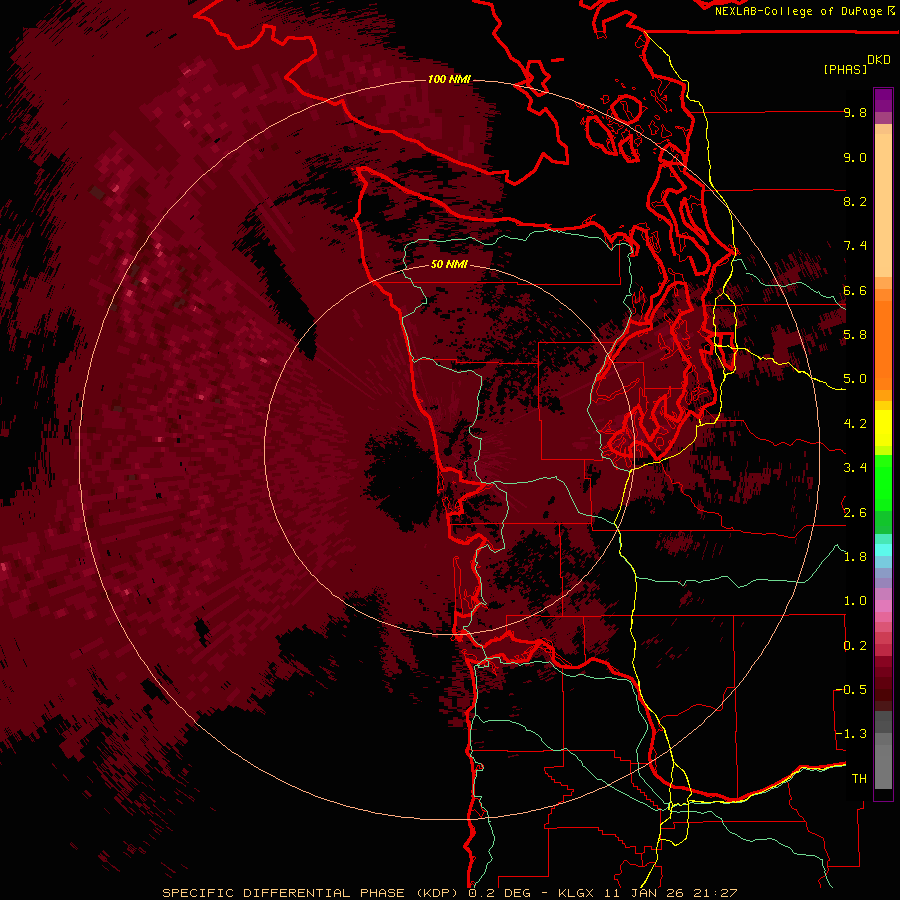The width and height of the screenshot is (900, 900).
Task: Click the 6.6 scale value
Action: (855, 290)
